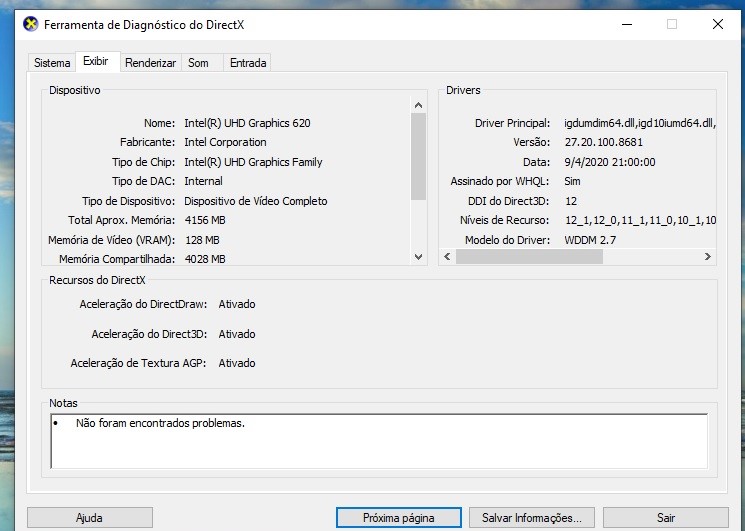Exit with the Sair button
The height and width of the screenshot is (531, 745).
click(x=666, y=517)
